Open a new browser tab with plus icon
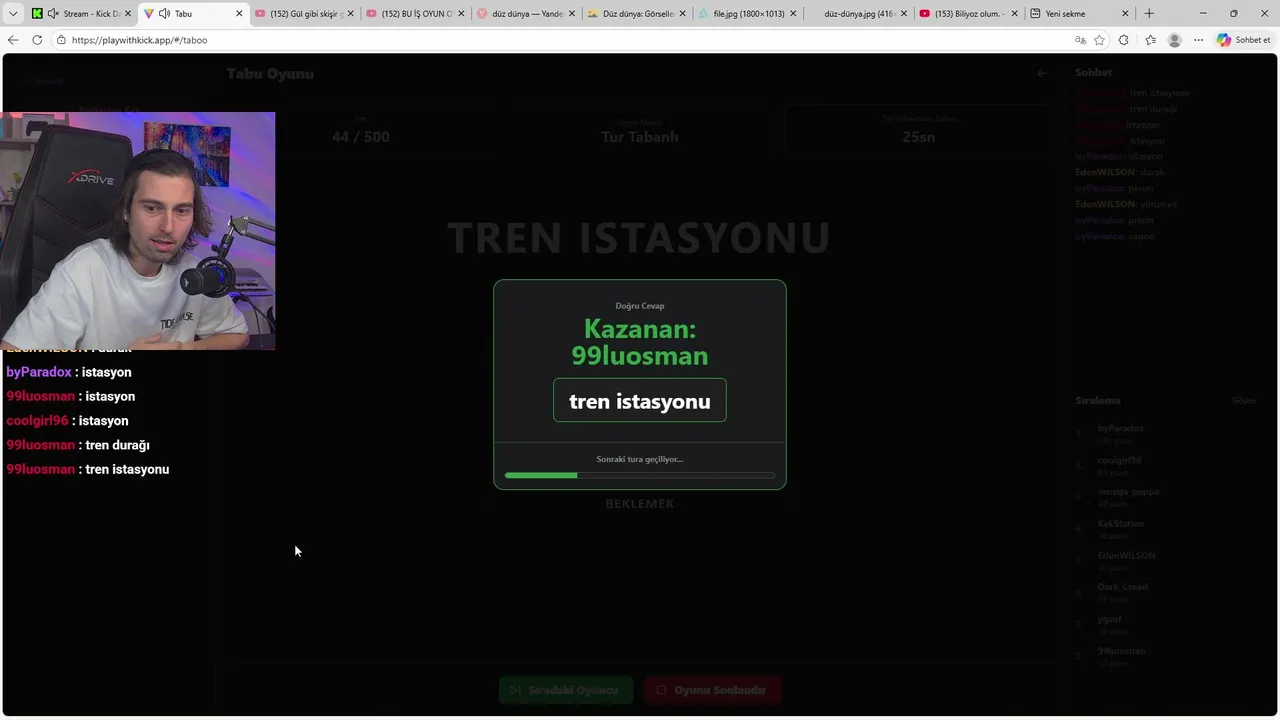1280x720 pixels. coord(1149,14)
